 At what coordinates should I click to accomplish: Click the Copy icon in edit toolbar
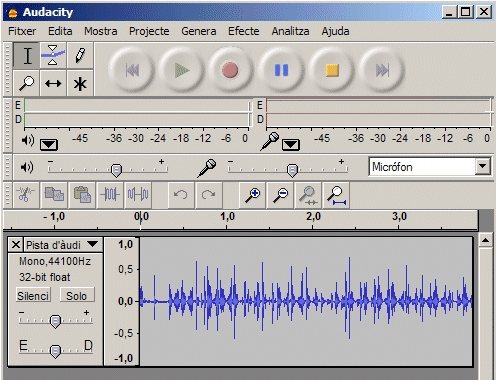[54, 195]
